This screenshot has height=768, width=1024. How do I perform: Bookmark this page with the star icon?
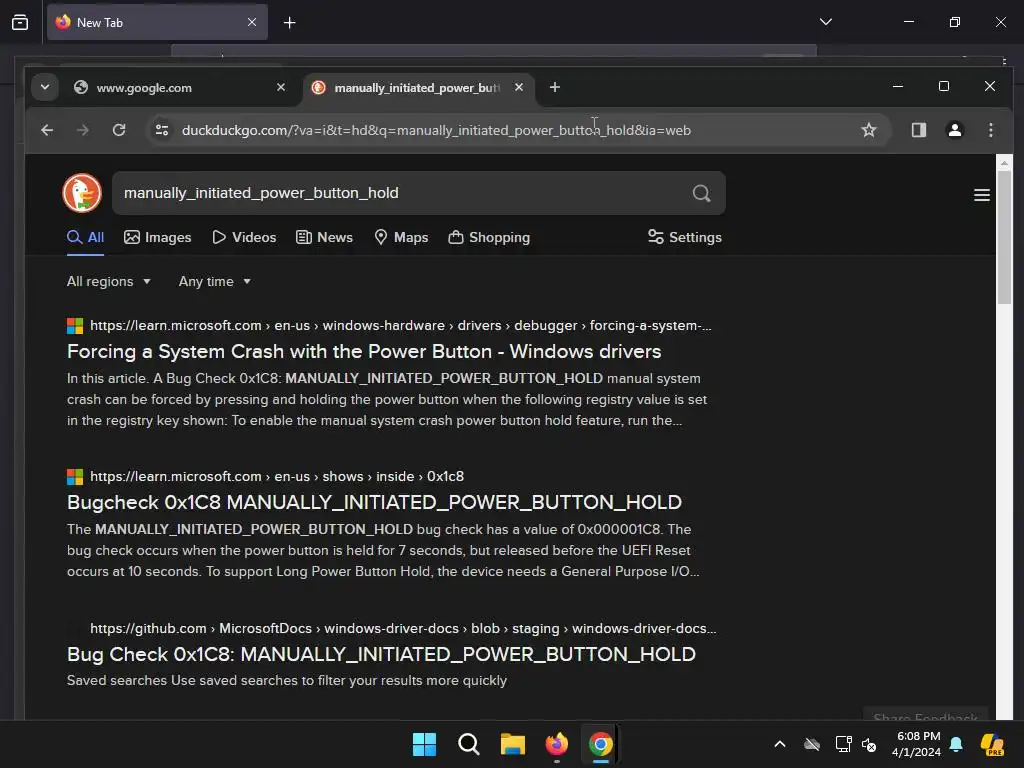869,130
